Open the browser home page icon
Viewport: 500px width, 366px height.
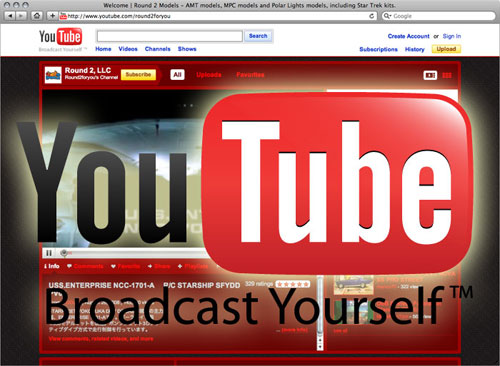37,16
